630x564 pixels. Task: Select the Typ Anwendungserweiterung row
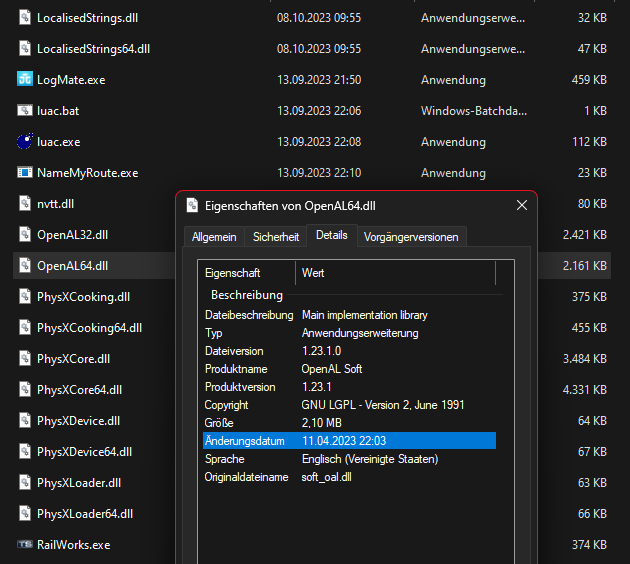pyautogui.click(x=350, y=333)
